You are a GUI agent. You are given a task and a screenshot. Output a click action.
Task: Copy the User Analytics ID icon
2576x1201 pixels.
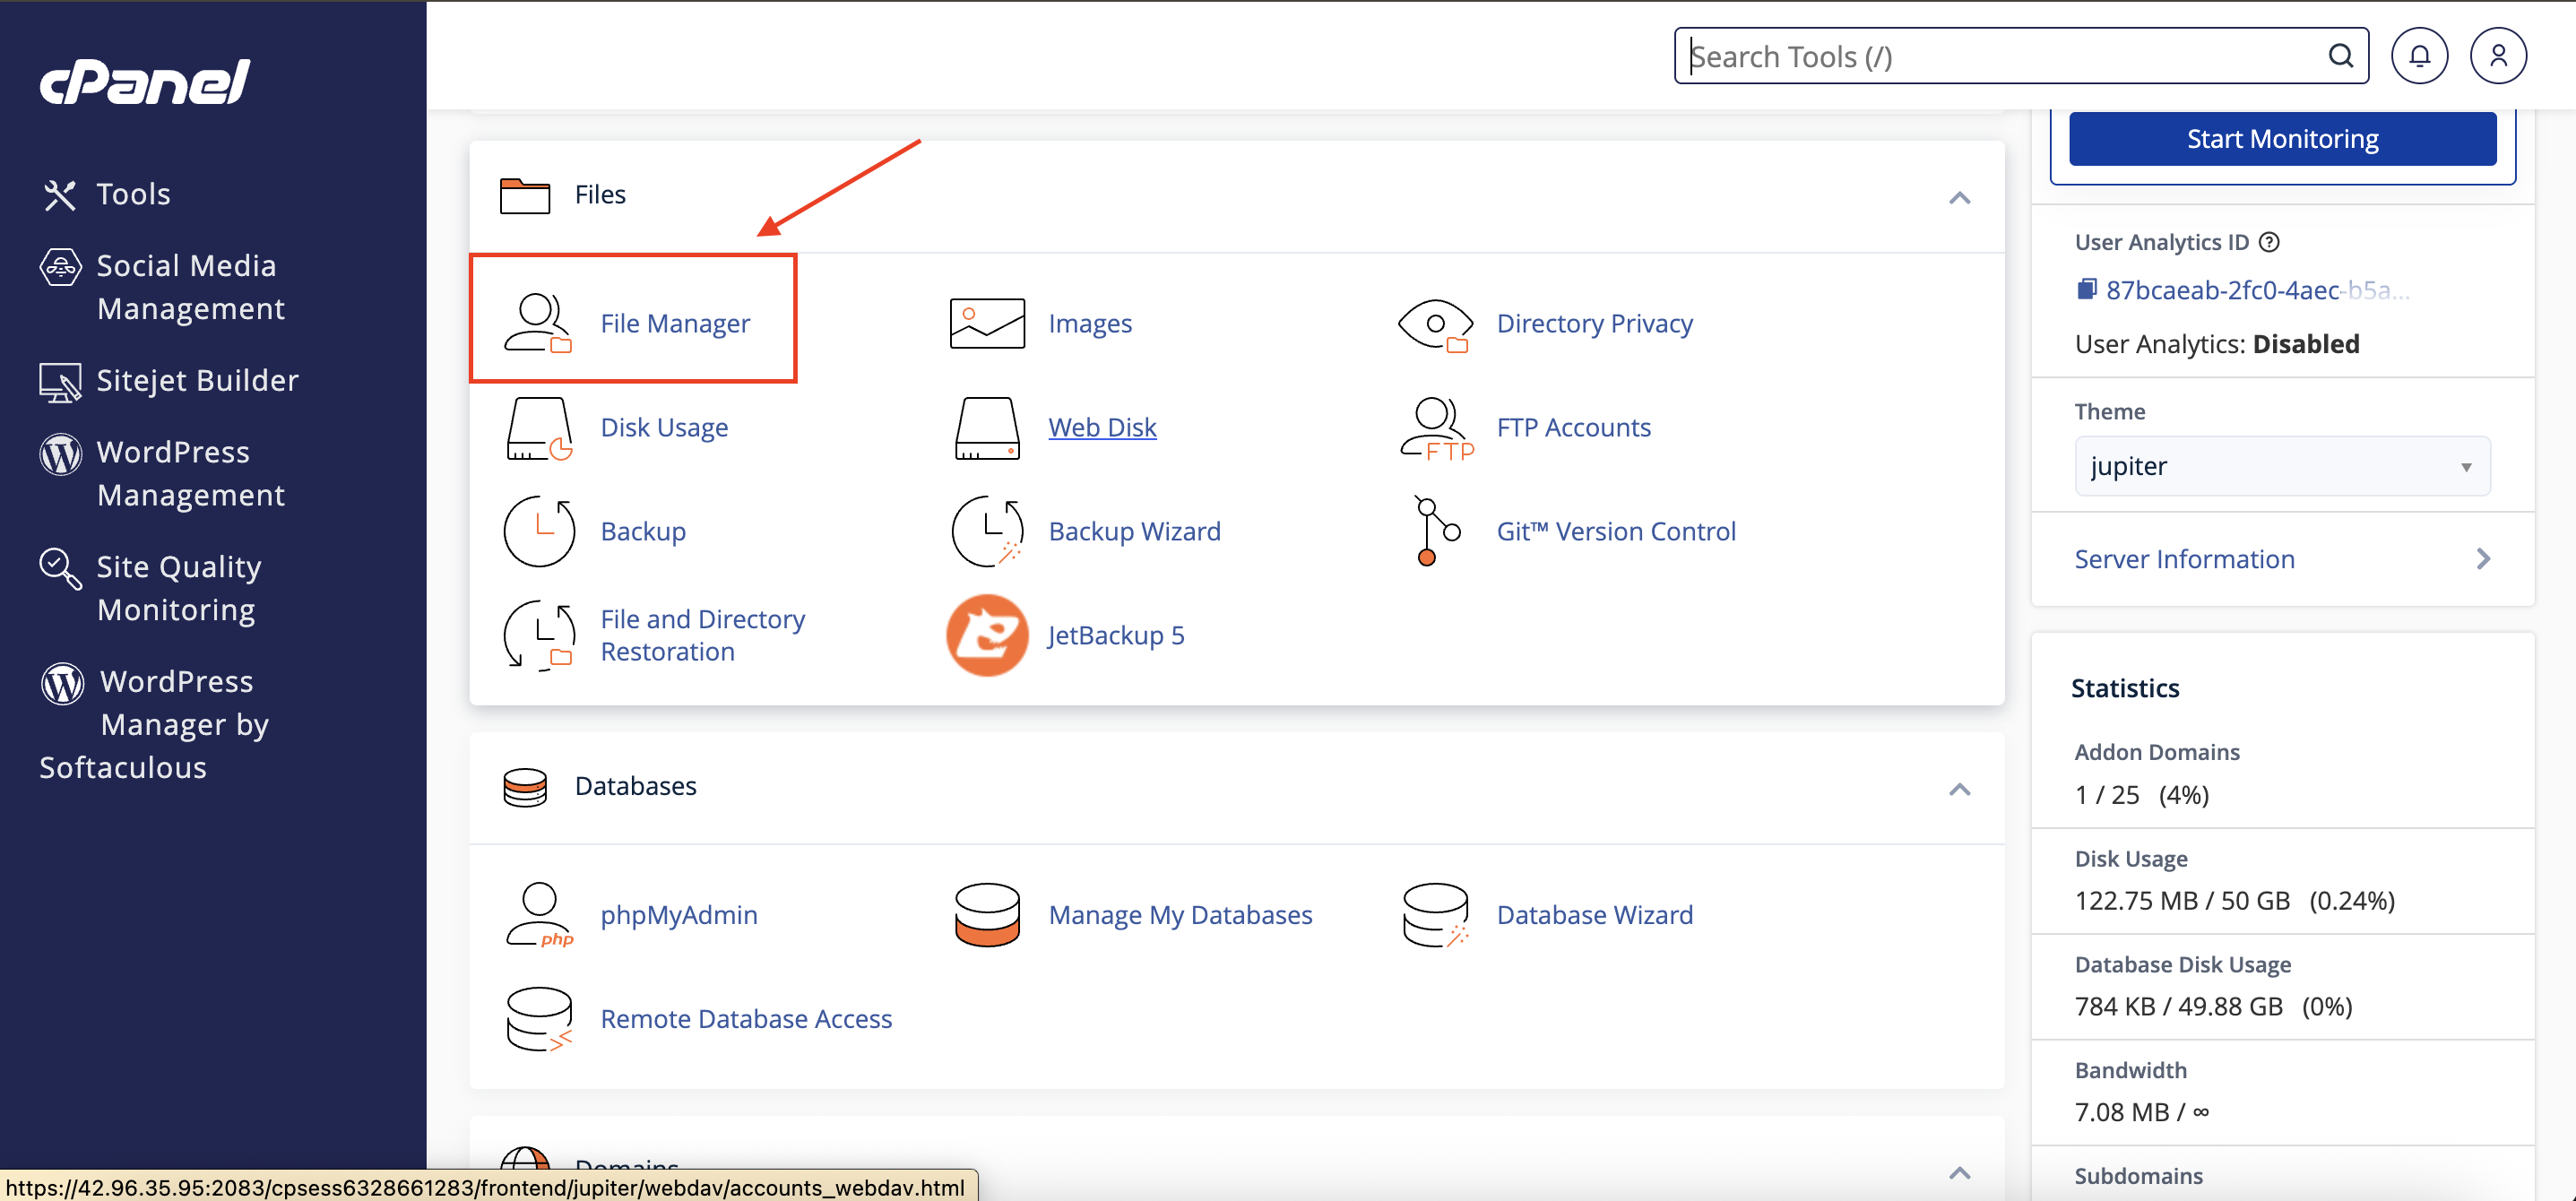[x=2086, y=290]
